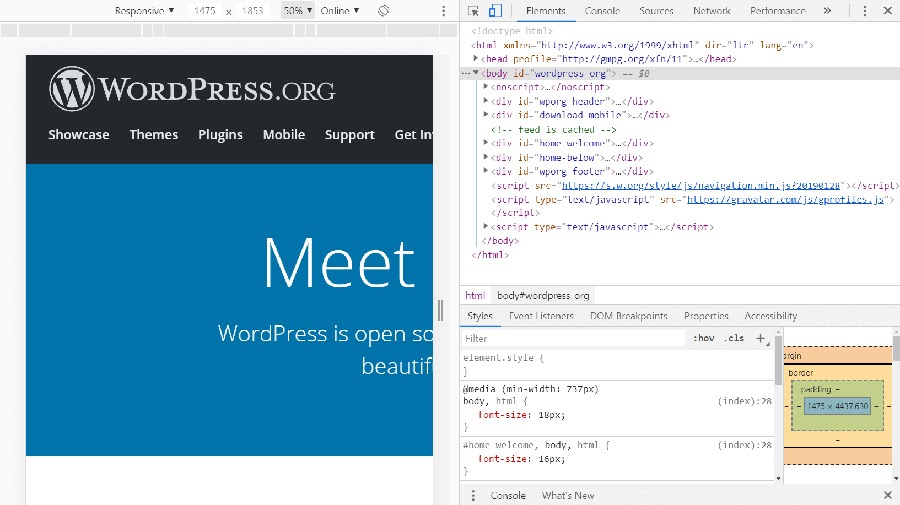900x505 pixels.
Task: Expand the head element node
Action: (x=476, y=59)
